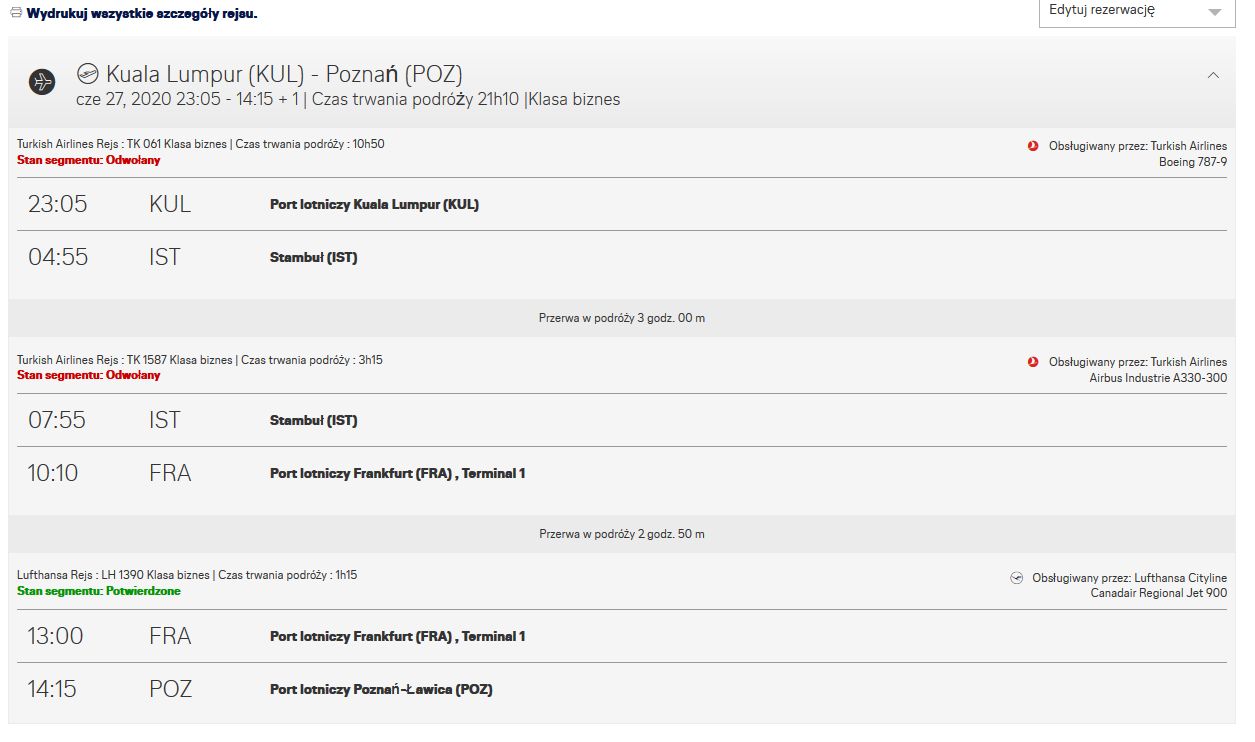Screen dimensions: 1255x742
Task: Click Turkish Airlines logo for flight TK 1587
Action: [1033, 362]
